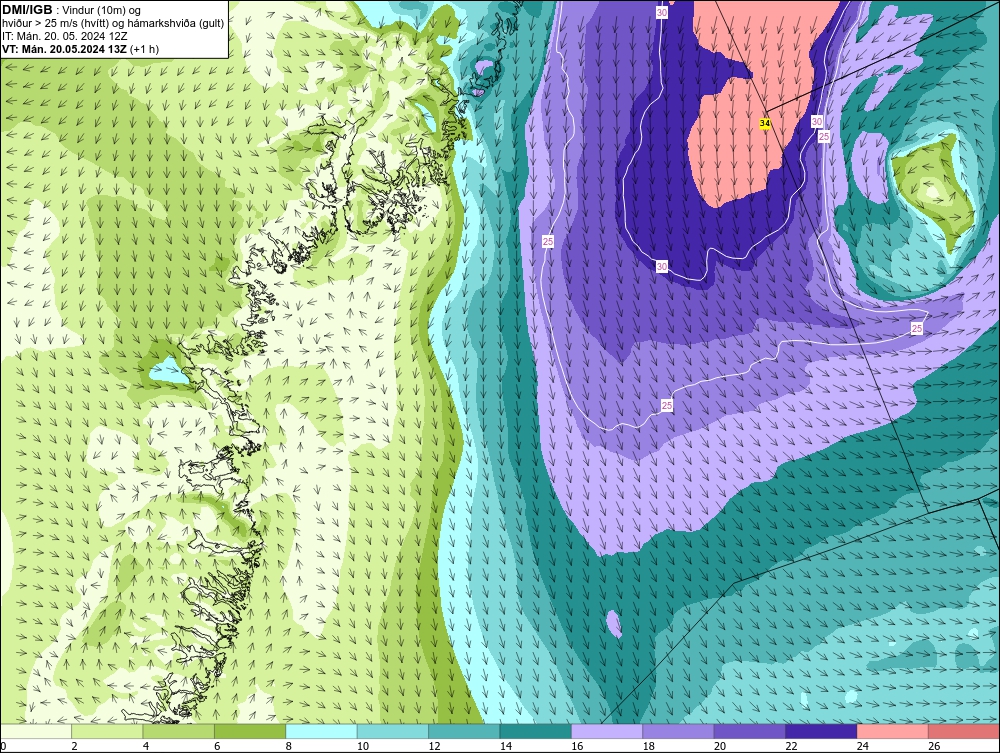Click the yellow 34 maximum gust marker
Image resolution: width=1000 pixels, height=753 pixels.
click(765, 123)
